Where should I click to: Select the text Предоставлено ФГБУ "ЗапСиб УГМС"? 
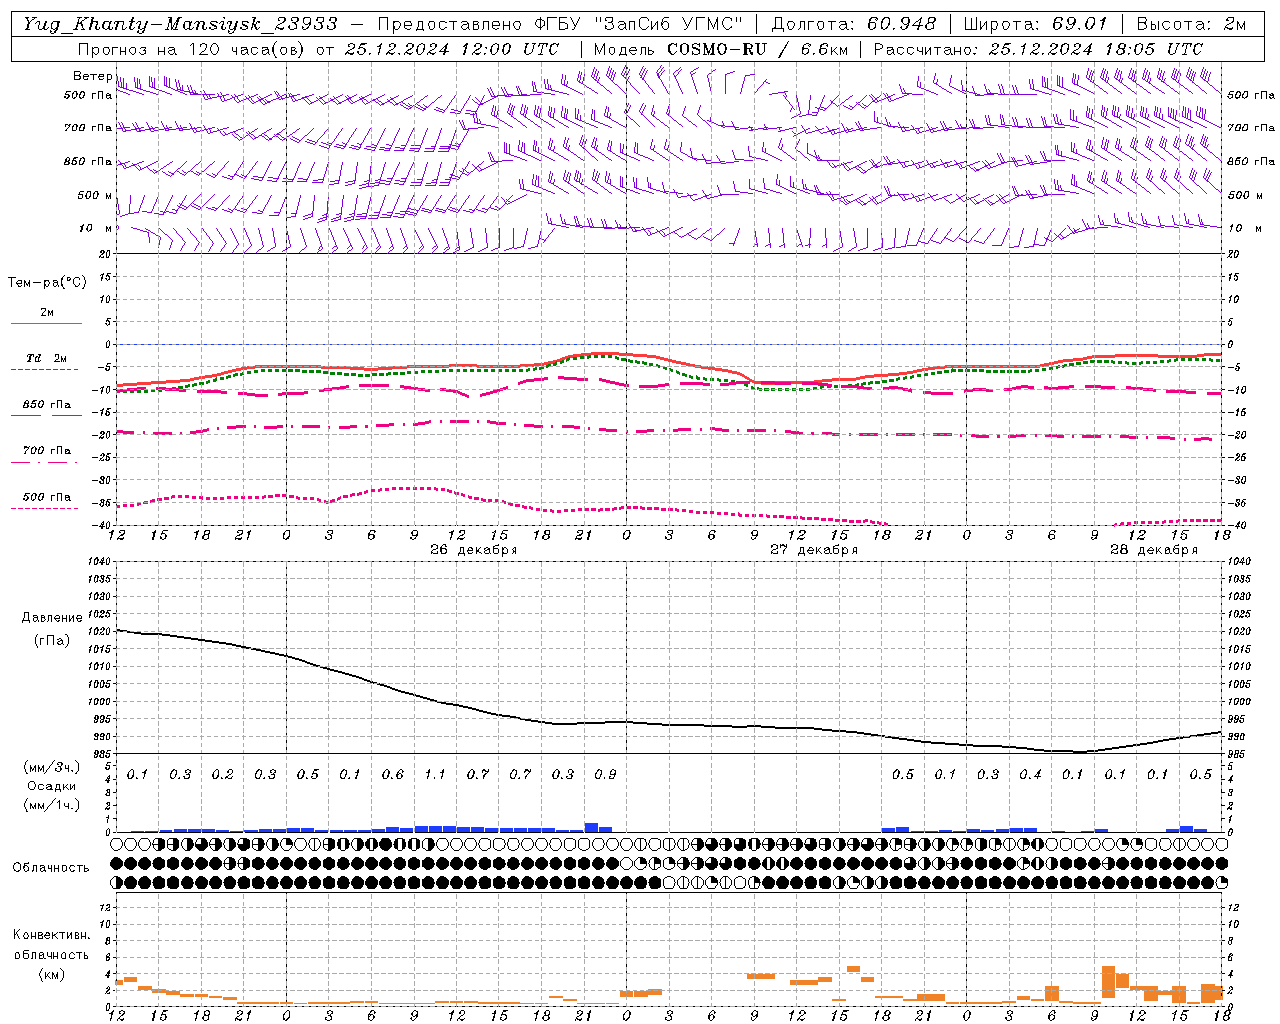click(560, 24)
